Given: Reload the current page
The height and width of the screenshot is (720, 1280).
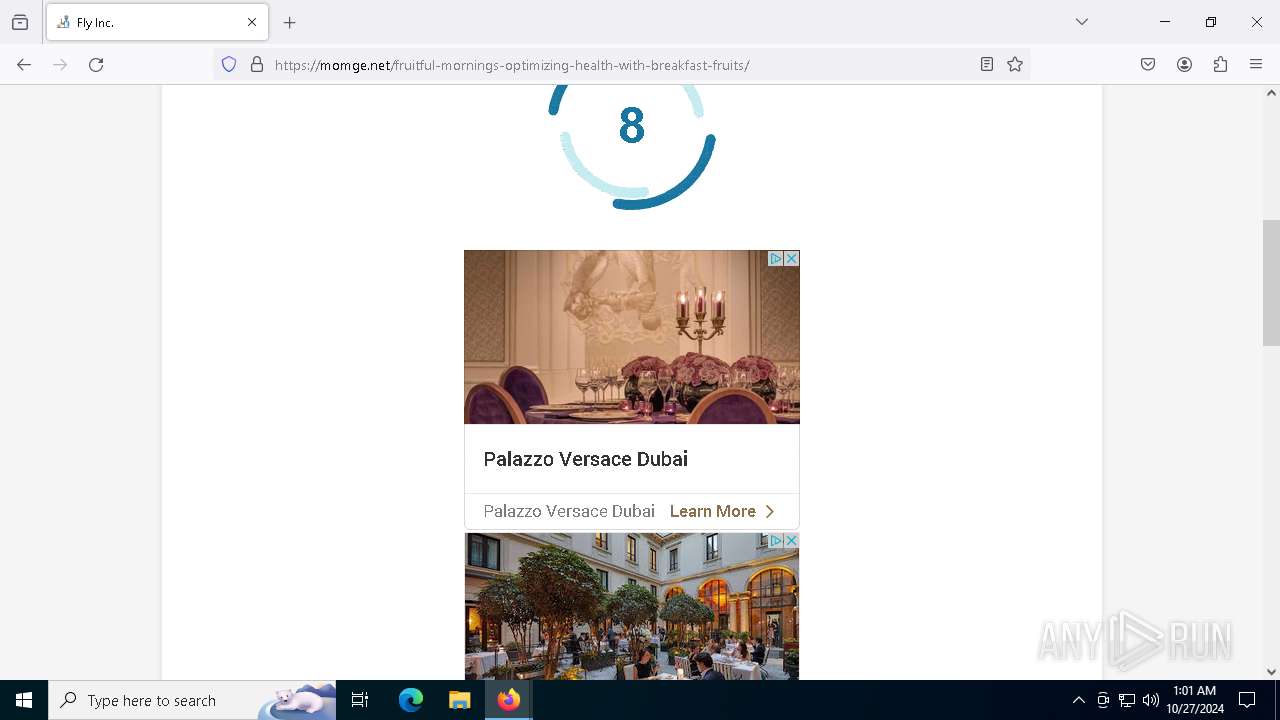Looking at the screenshot, I should (96, 65).
